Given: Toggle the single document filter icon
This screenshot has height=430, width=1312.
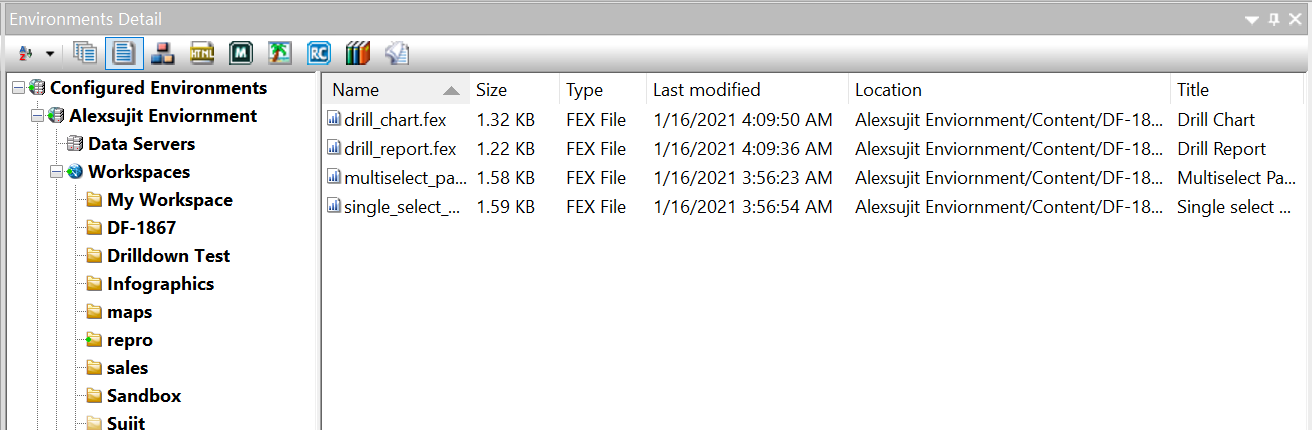Looking at the screenshot, I should point(124,53).
